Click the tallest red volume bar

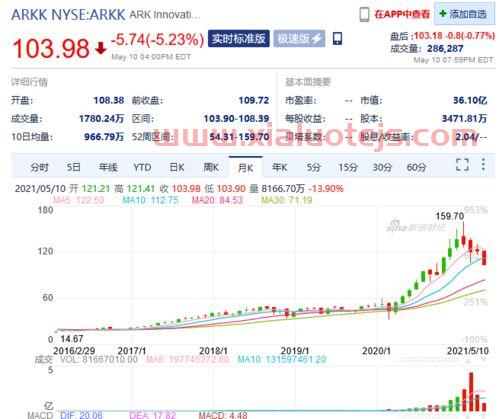[471, 392]
